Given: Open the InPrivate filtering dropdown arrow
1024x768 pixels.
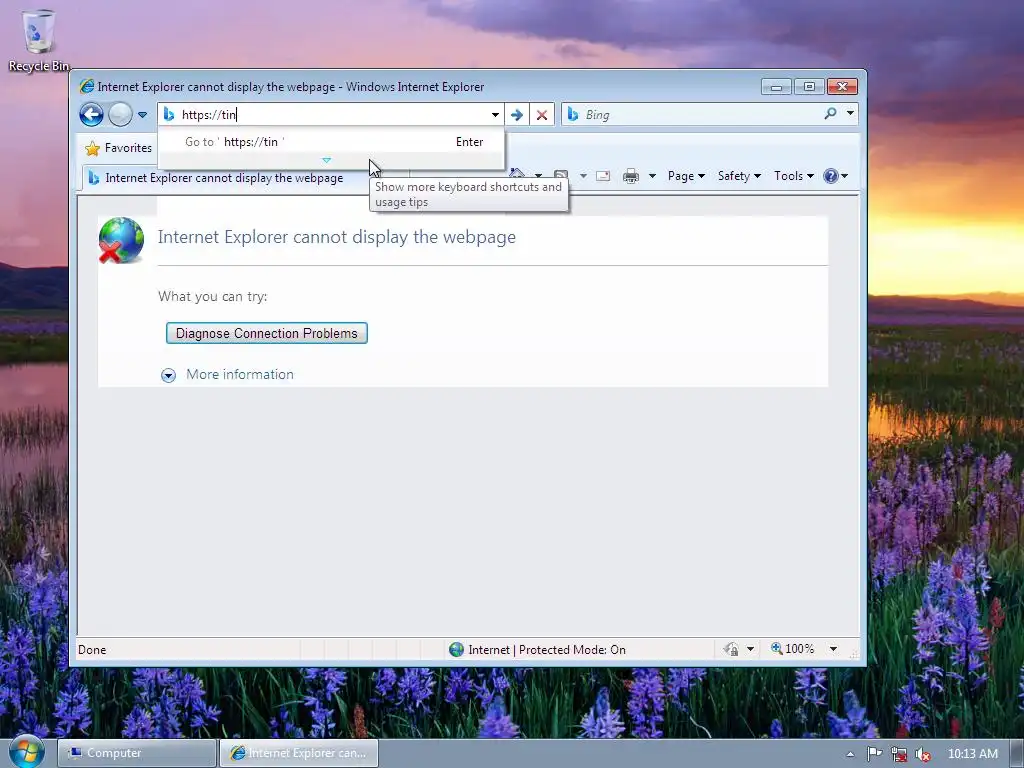Looking at the screenshot, I should (750, 649).
